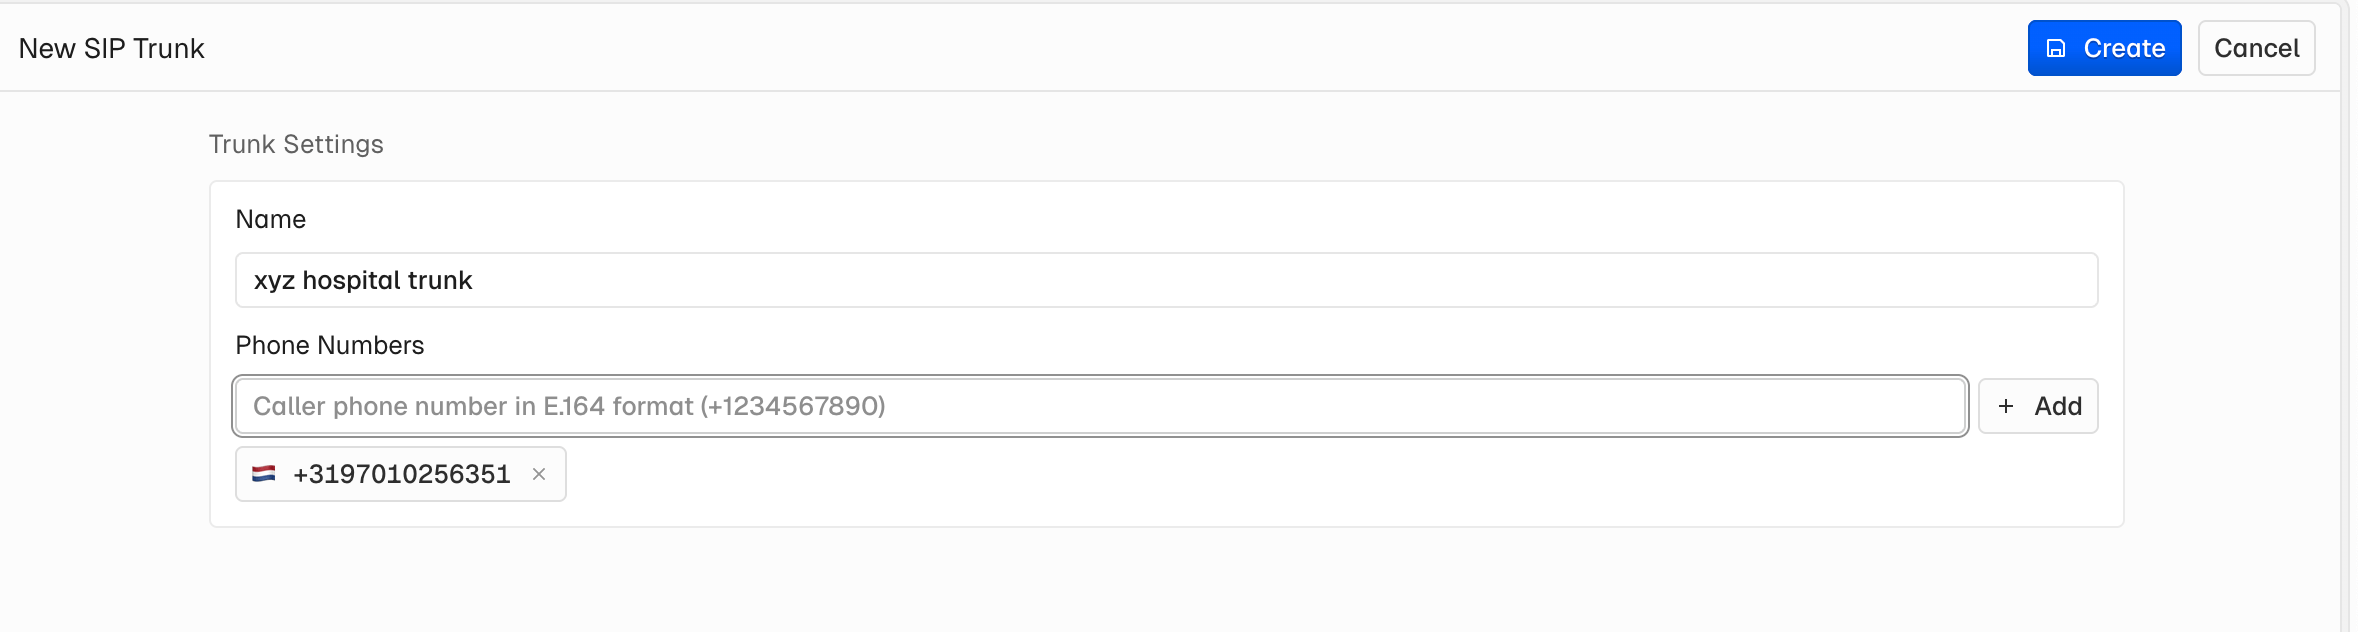Add the entered caller phone number

tap(2037, 406)
